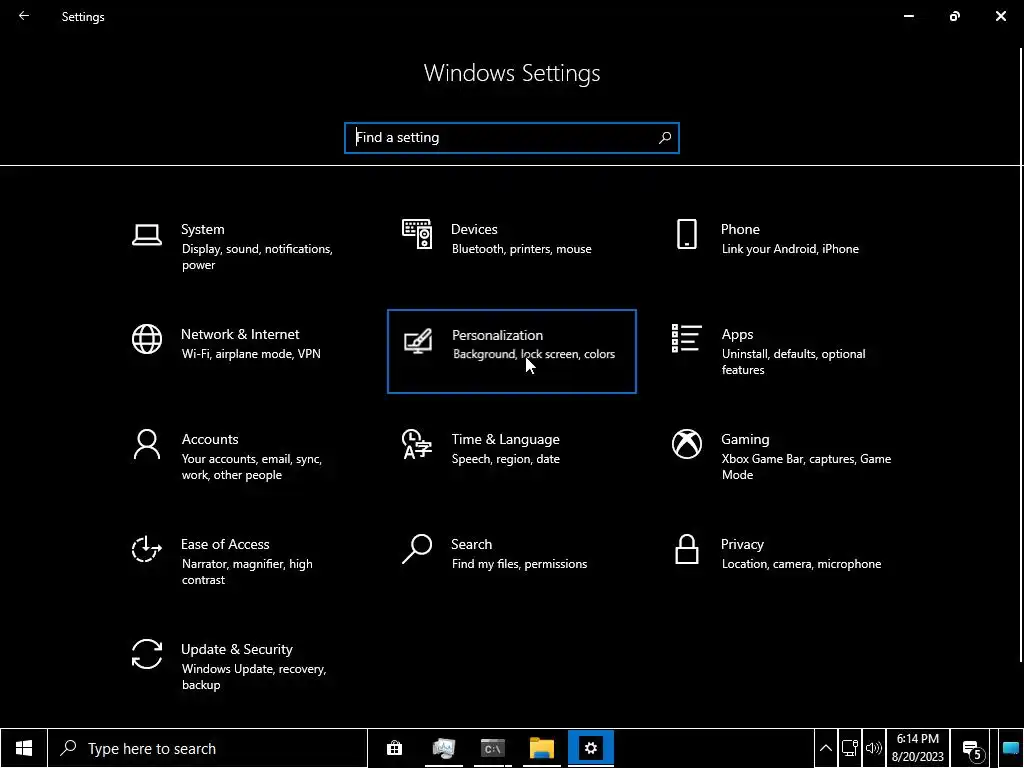Select the Gaming heading text

pyautogui.click(x=745, y=440)
